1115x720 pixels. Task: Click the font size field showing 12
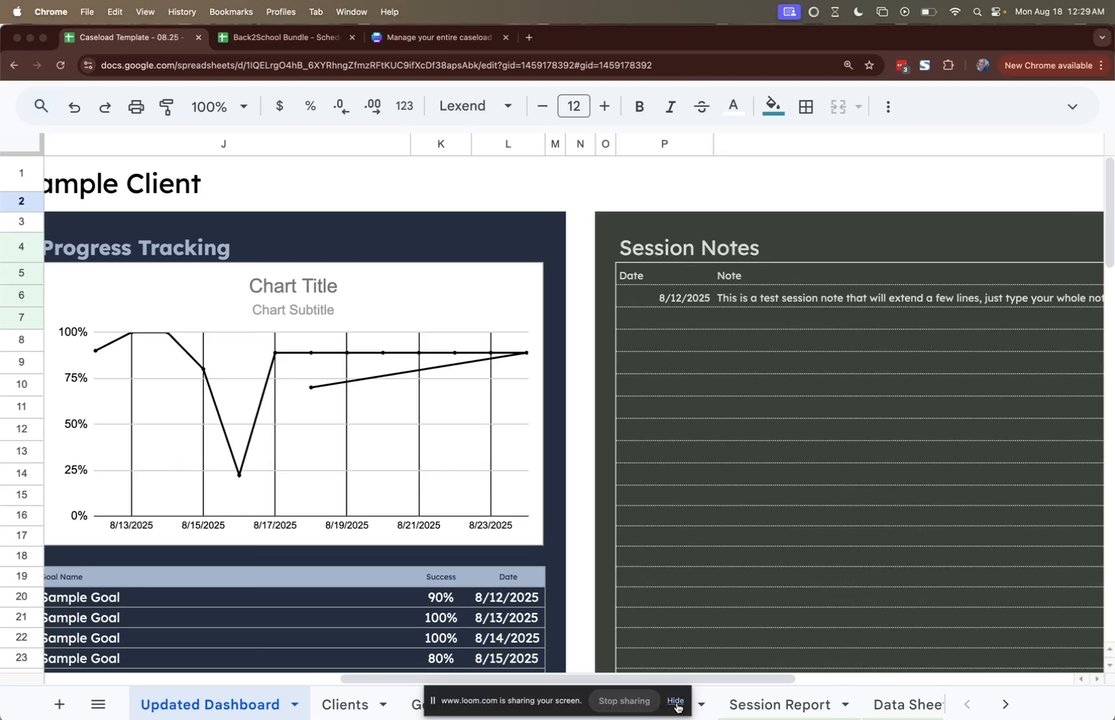click(x=574, y=106)
